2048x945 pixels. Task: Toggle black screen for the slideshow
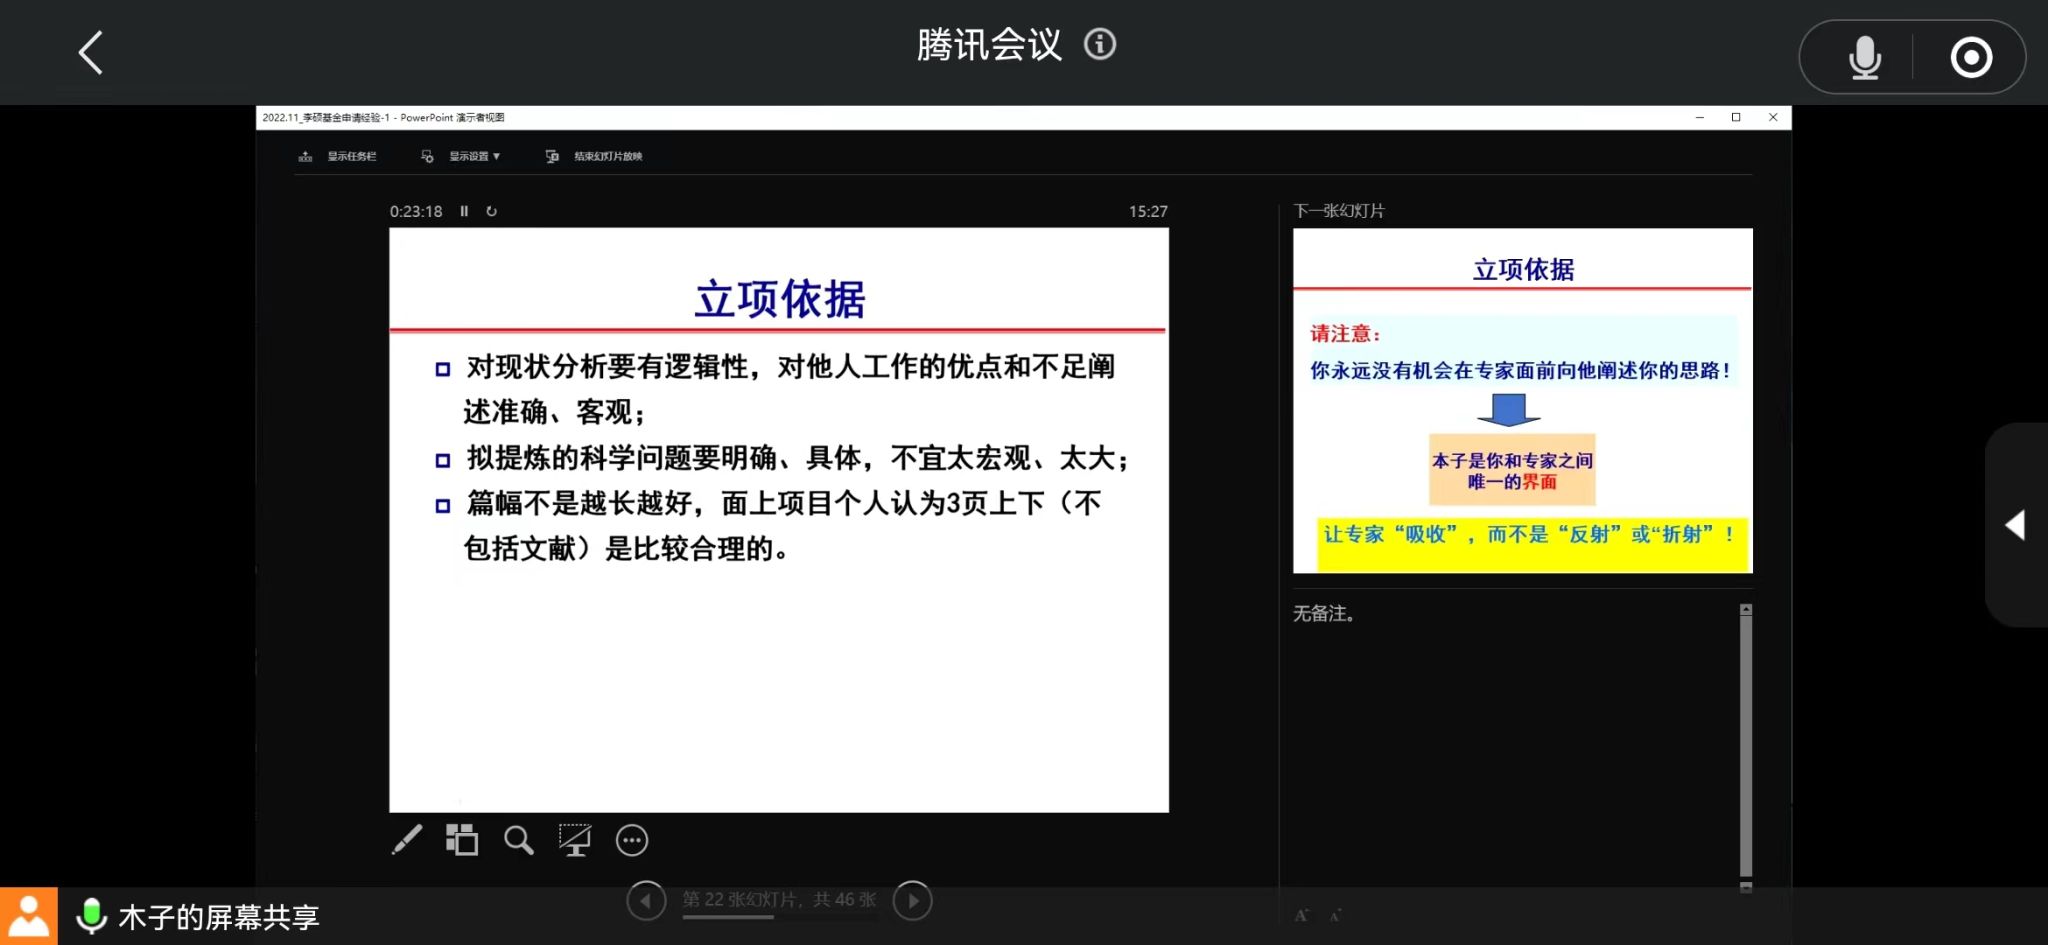[575, 840]
